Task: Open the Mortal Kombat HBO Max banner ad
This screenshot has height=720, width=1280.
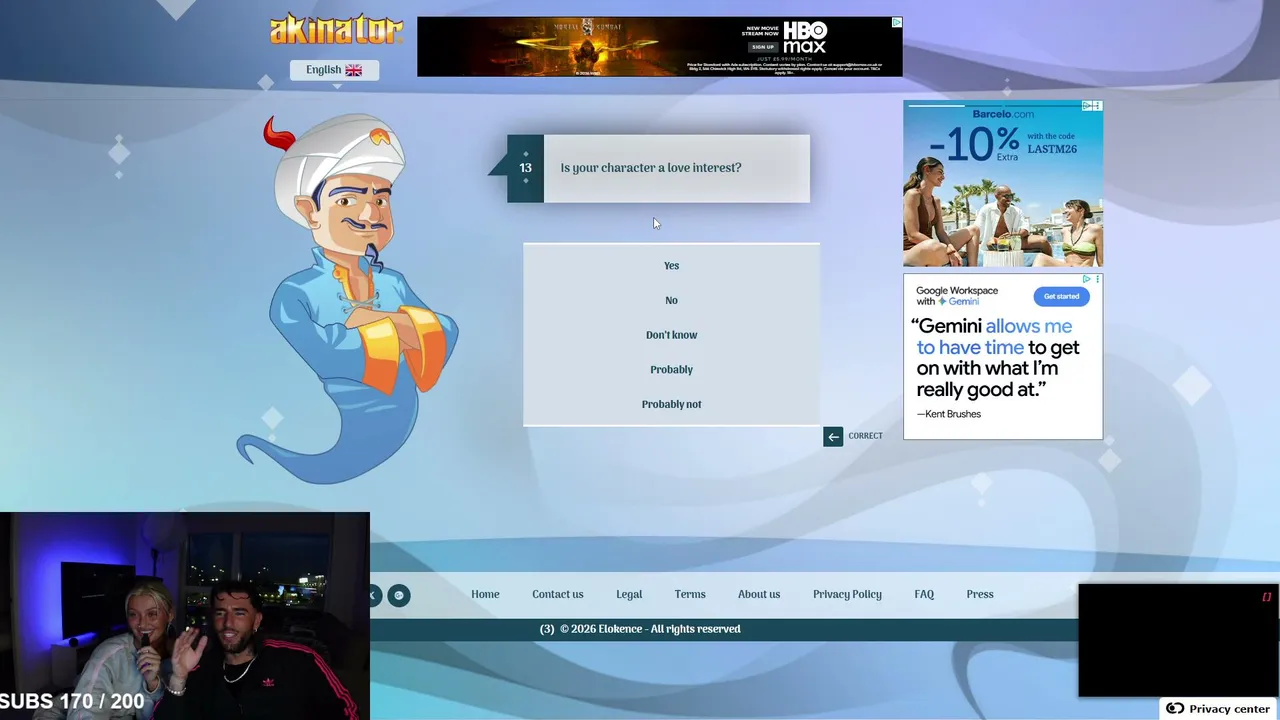Action: point(660,46)
